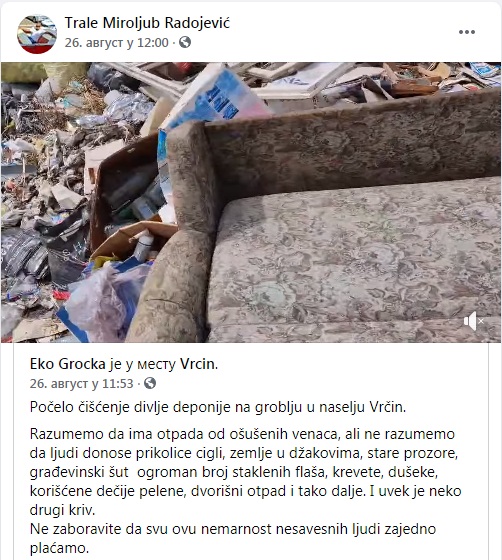Open Trale Miroljub Radojević's profile picture
The height and width of the screenshot is (560, 502).
tap(37, 34)
